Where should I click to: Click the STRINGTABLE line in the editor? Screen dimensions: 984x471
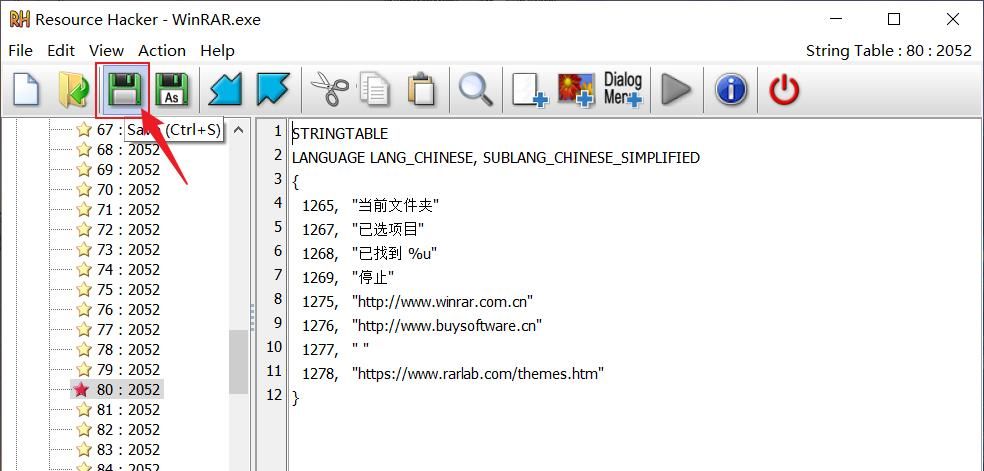[340, 134]
